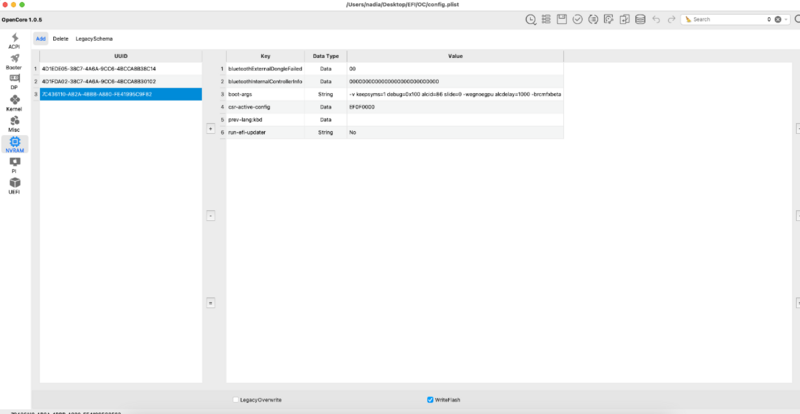Image resolution: width=800 pixels, height=414 pixels.
Task: Click the empty value cell of prev-lang:kbd
Action: pyautogui.click(x=455, y=119)
